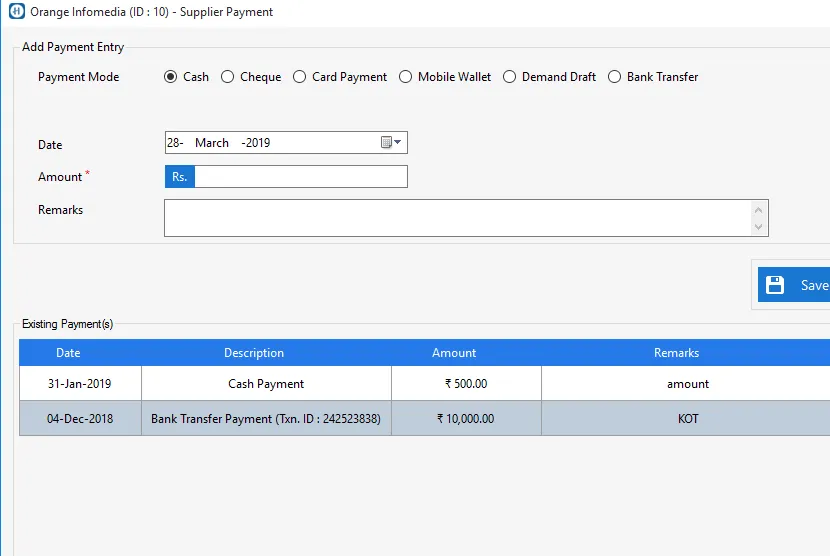This screenshot has height=556, width=830.
Task: Choose Card Payment radio option
Action: click(300, 77)
